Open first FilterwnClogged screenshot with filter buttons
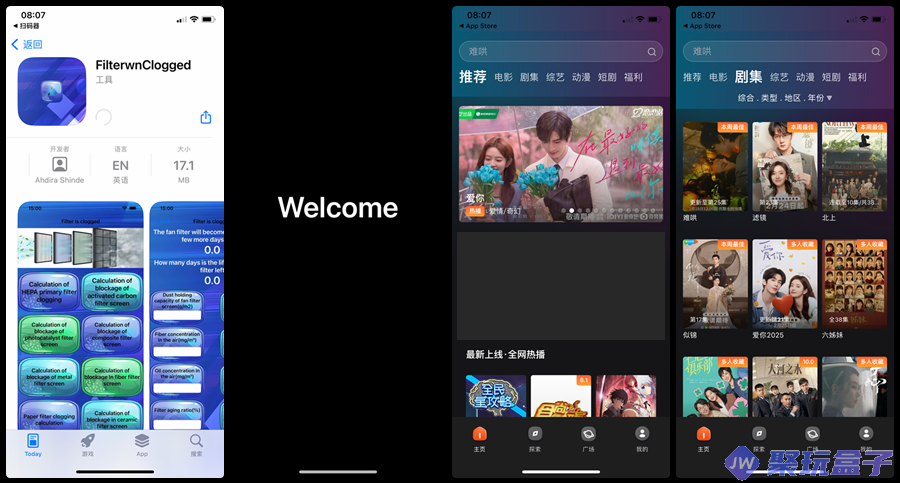The image size is (900, 483). click(x=80, y=315)
